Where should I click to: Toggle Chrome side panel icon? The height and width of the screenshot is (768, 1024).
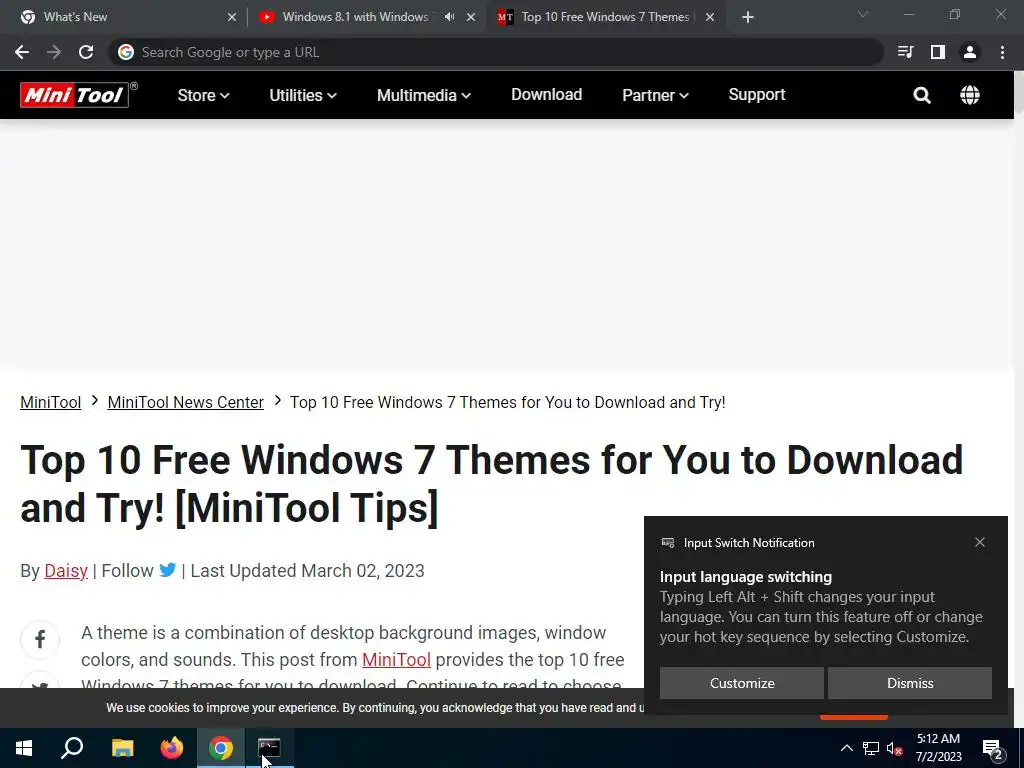click(938, 52)
